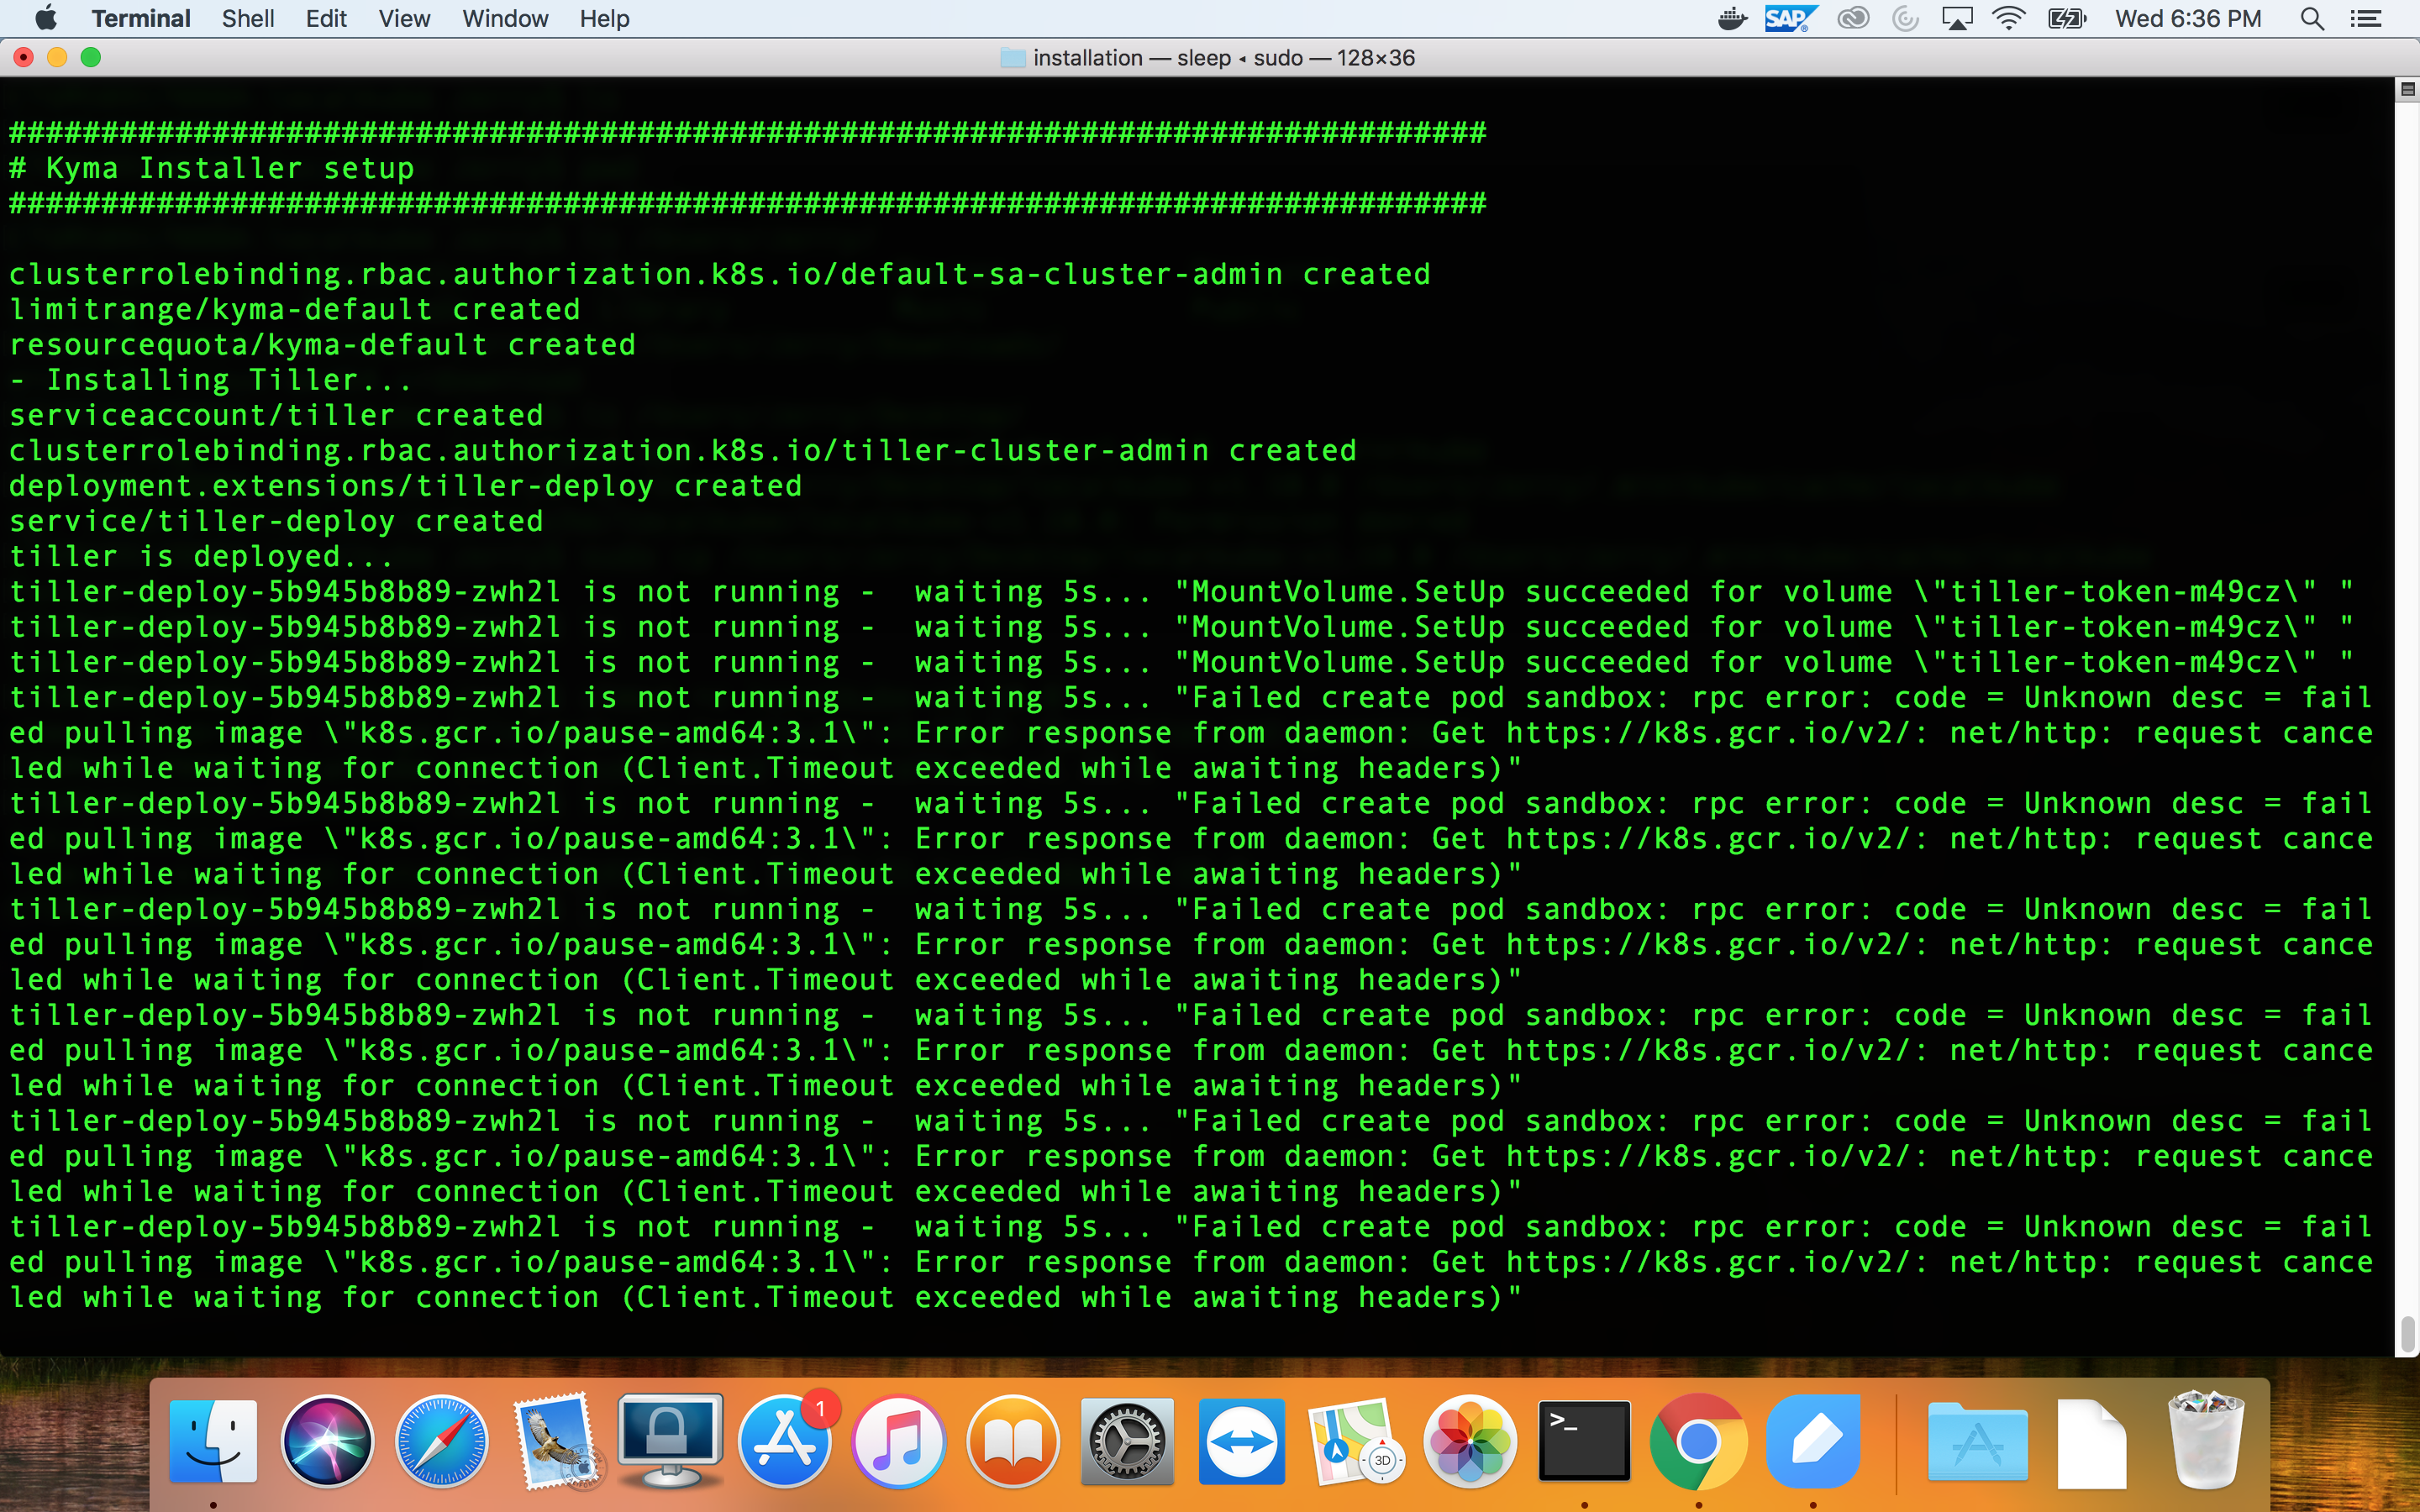Show Notification Center list icon
The width and height of the screenshot is (2420, 1512).
[x=2365, y=19]
